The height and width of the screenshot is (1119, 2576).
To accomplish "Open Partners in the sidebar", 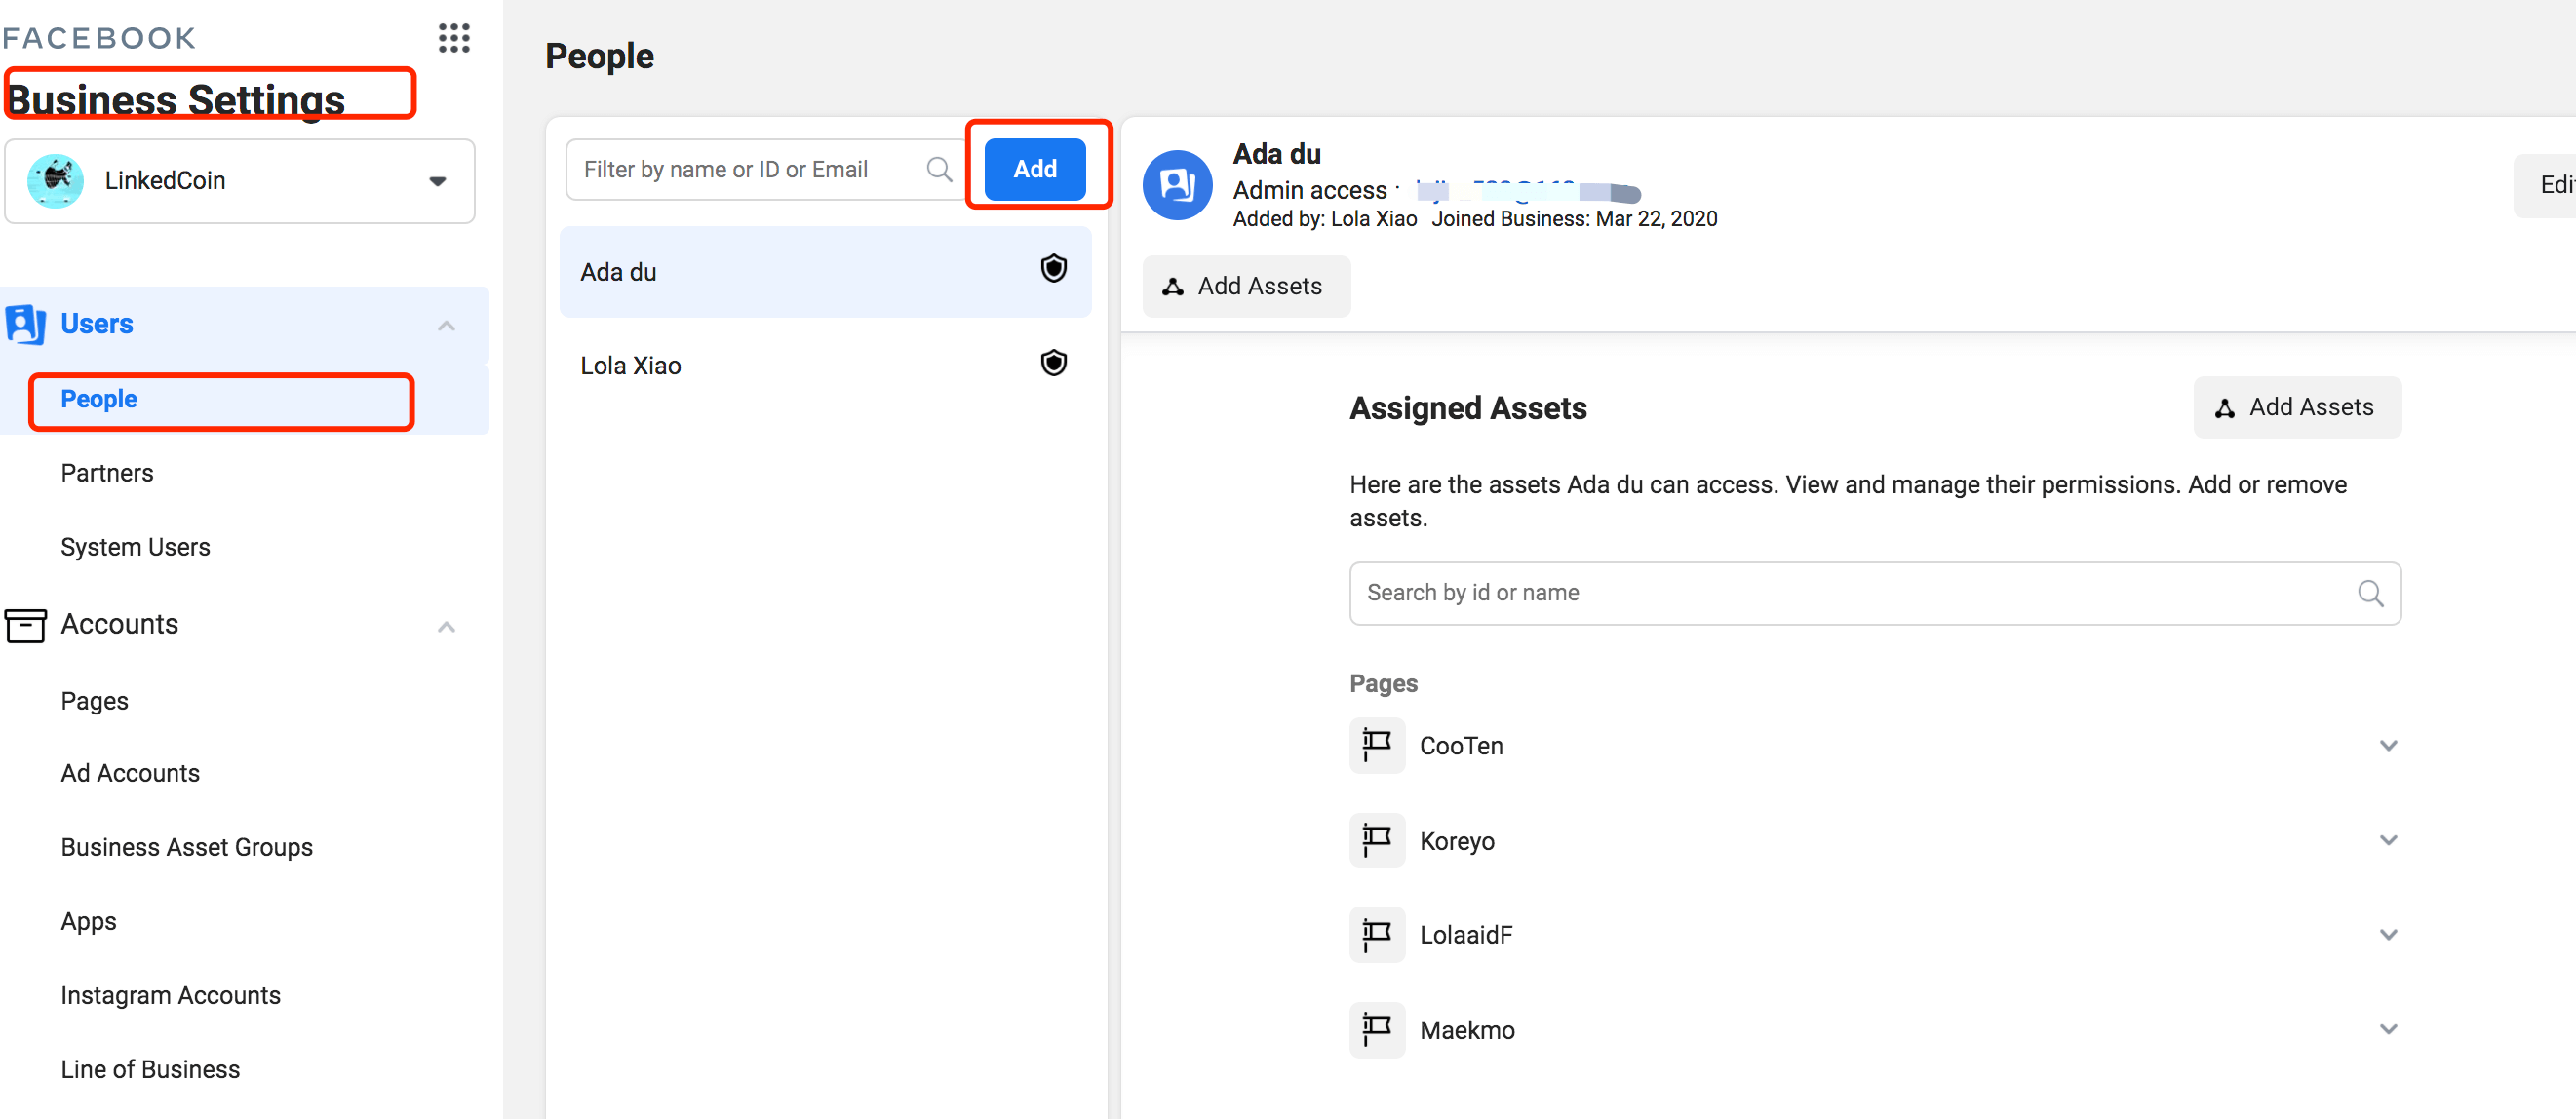I will (107, 473).
